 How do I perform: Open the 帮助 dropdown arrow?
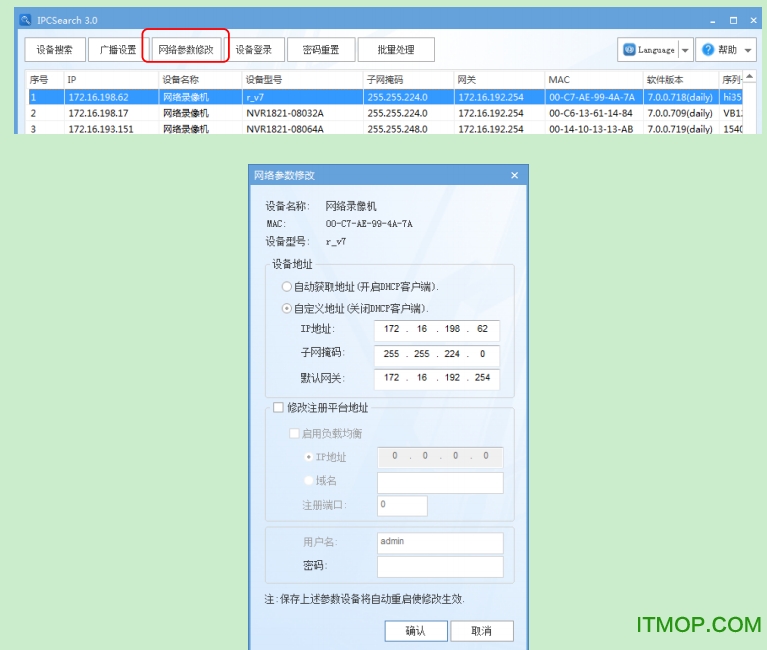[x=747, y=50]
